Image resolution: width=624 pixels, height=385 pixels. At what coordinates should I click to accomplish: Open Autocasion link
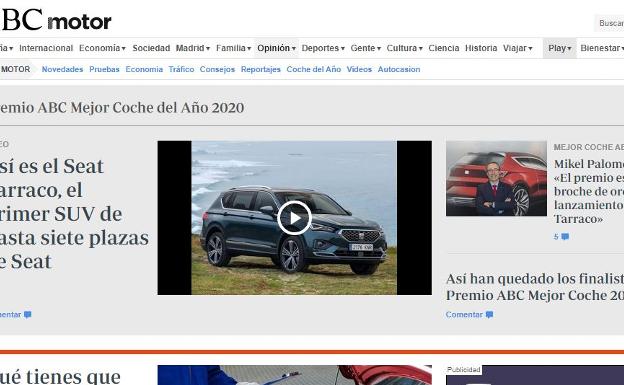tap(399, 69)
